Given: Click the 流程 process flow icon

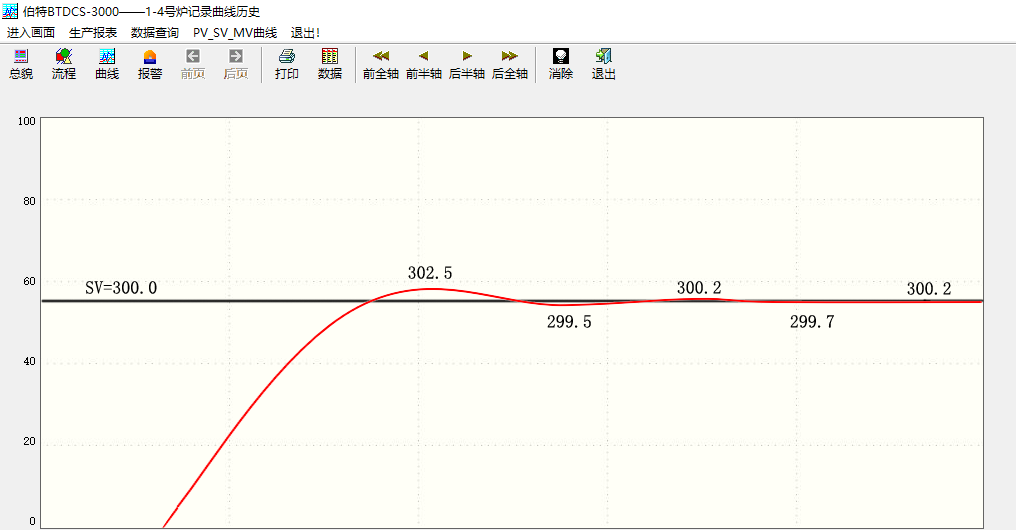Looking at the screenshot, I should (x=64, y=64).
